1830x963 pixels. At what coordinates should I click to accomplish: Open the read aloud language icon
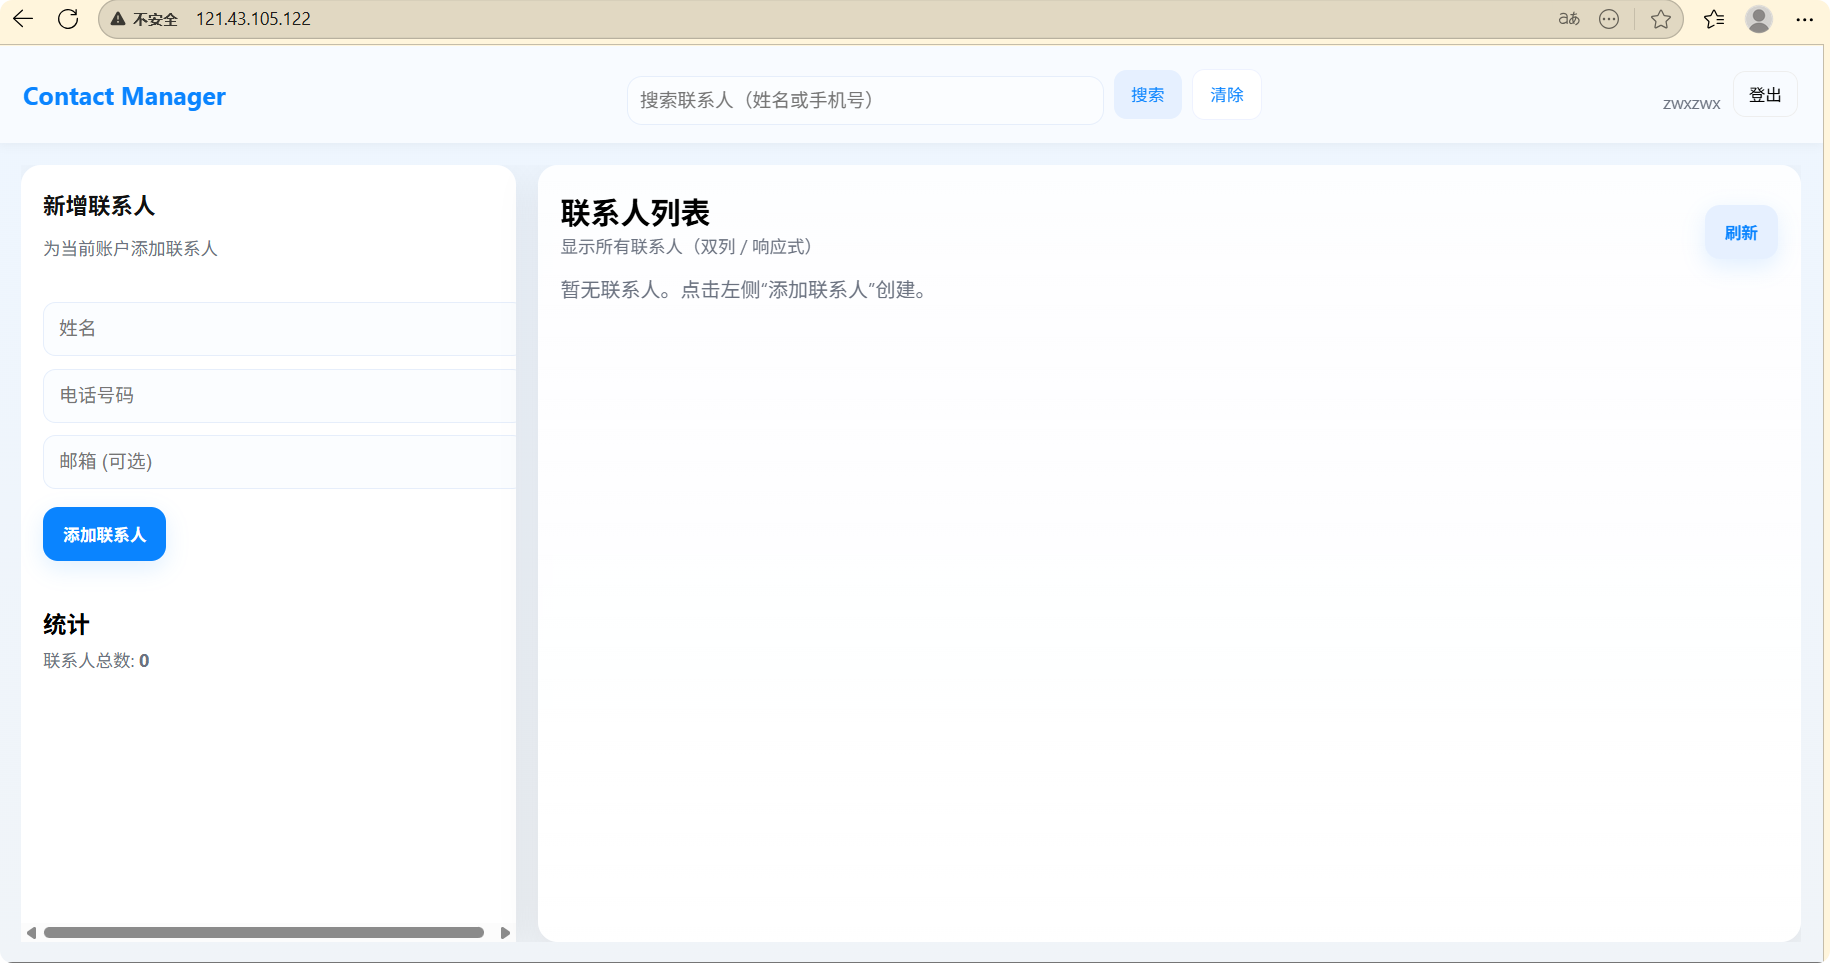coord(1567,18)
